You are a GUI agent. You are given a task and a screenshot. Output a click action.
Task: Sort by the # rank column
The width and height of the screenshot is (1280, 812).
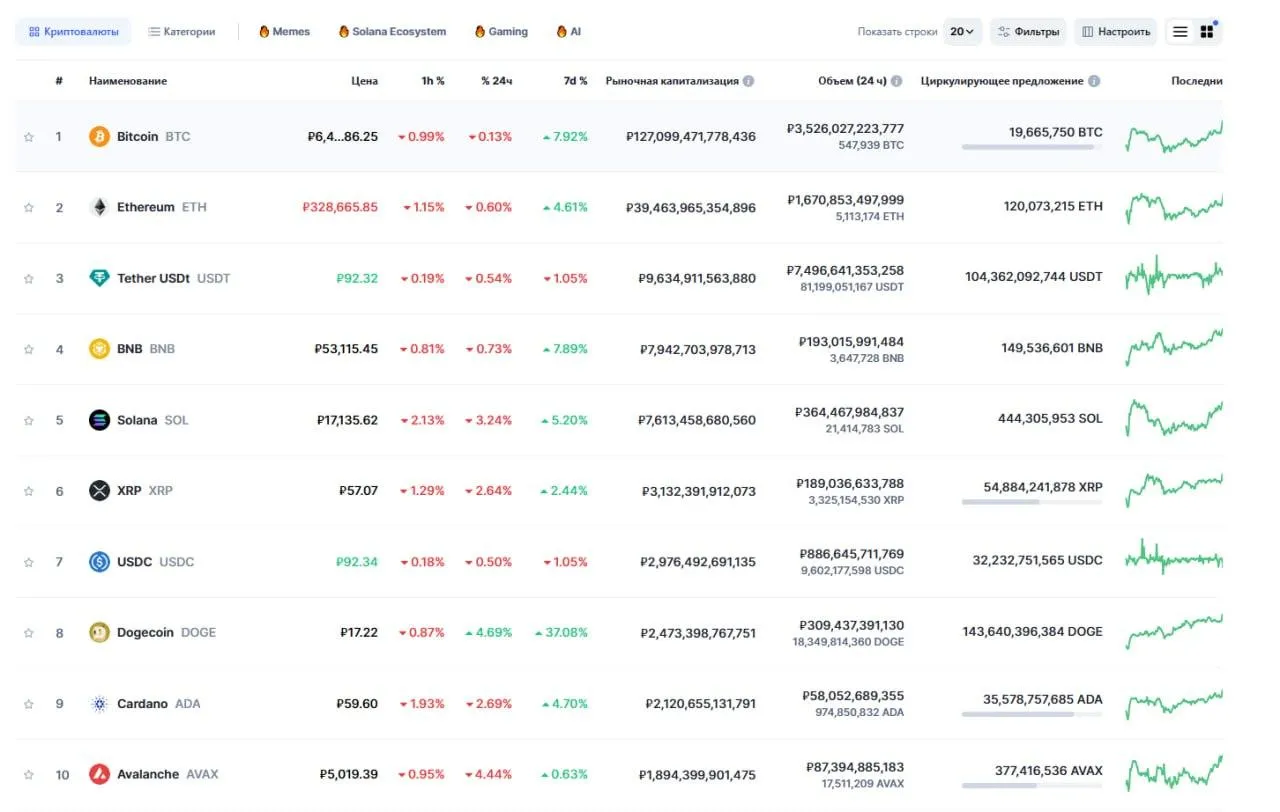coord(59,81)
